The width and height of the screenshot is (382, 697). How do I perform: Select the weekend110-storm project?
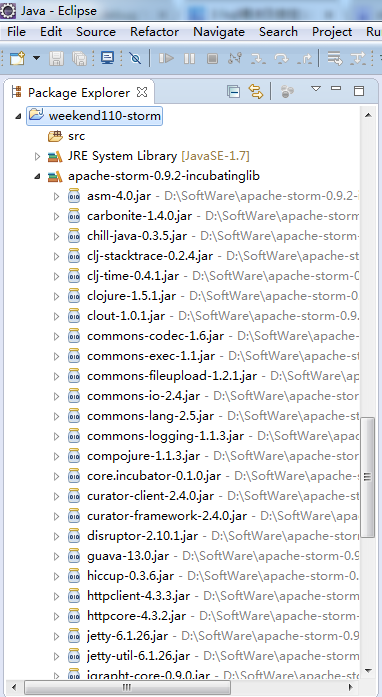(x=95, y=116)
